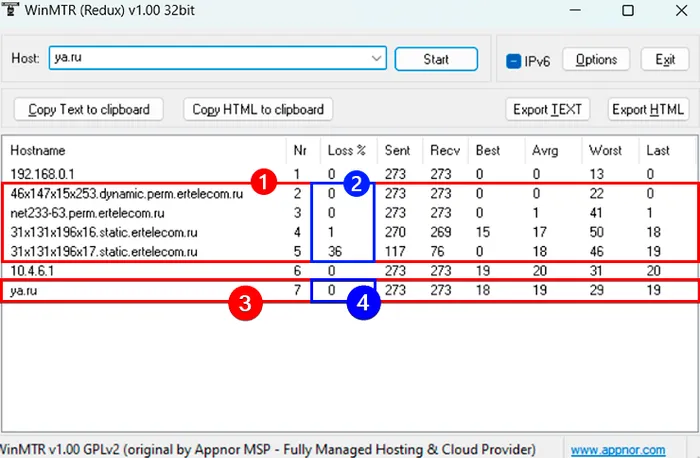Open the Options dialog
The height and width of the screenshot is (458, 700).
[596, 59]
